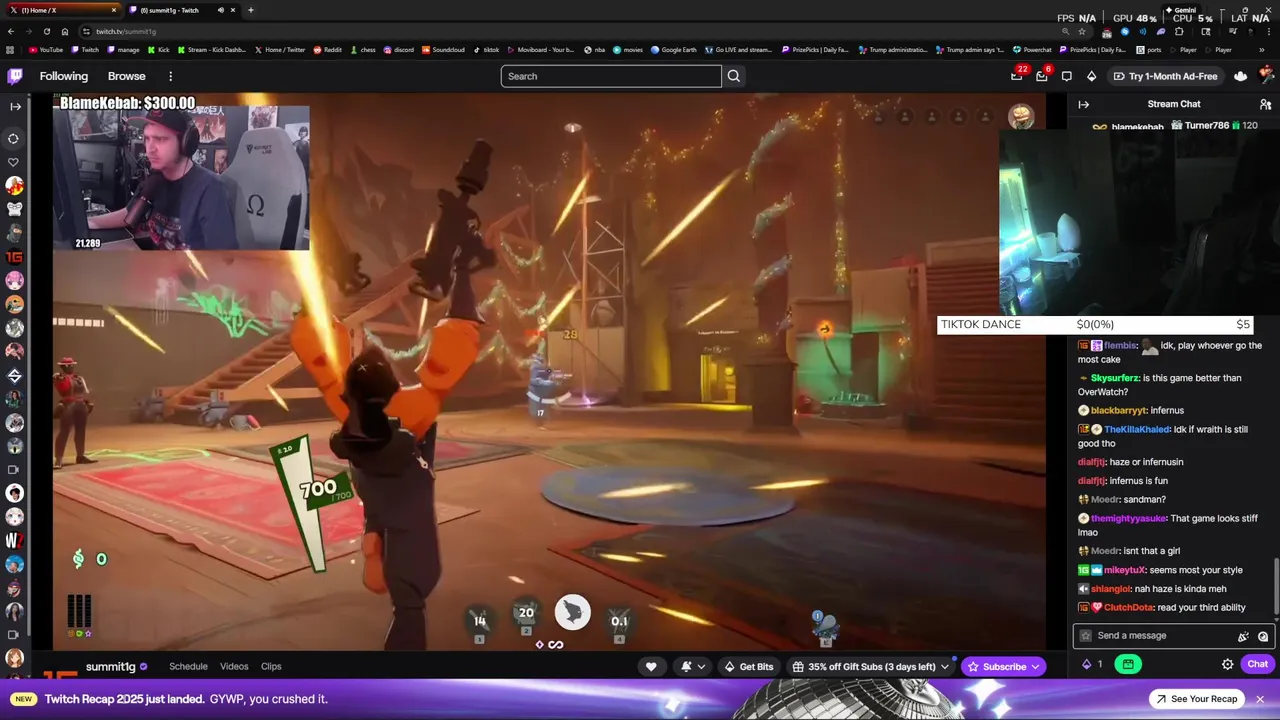The width and height of the screenshot is (1280, 720).
Task: Click the purple Chat send button
Action: [1257, 664]
